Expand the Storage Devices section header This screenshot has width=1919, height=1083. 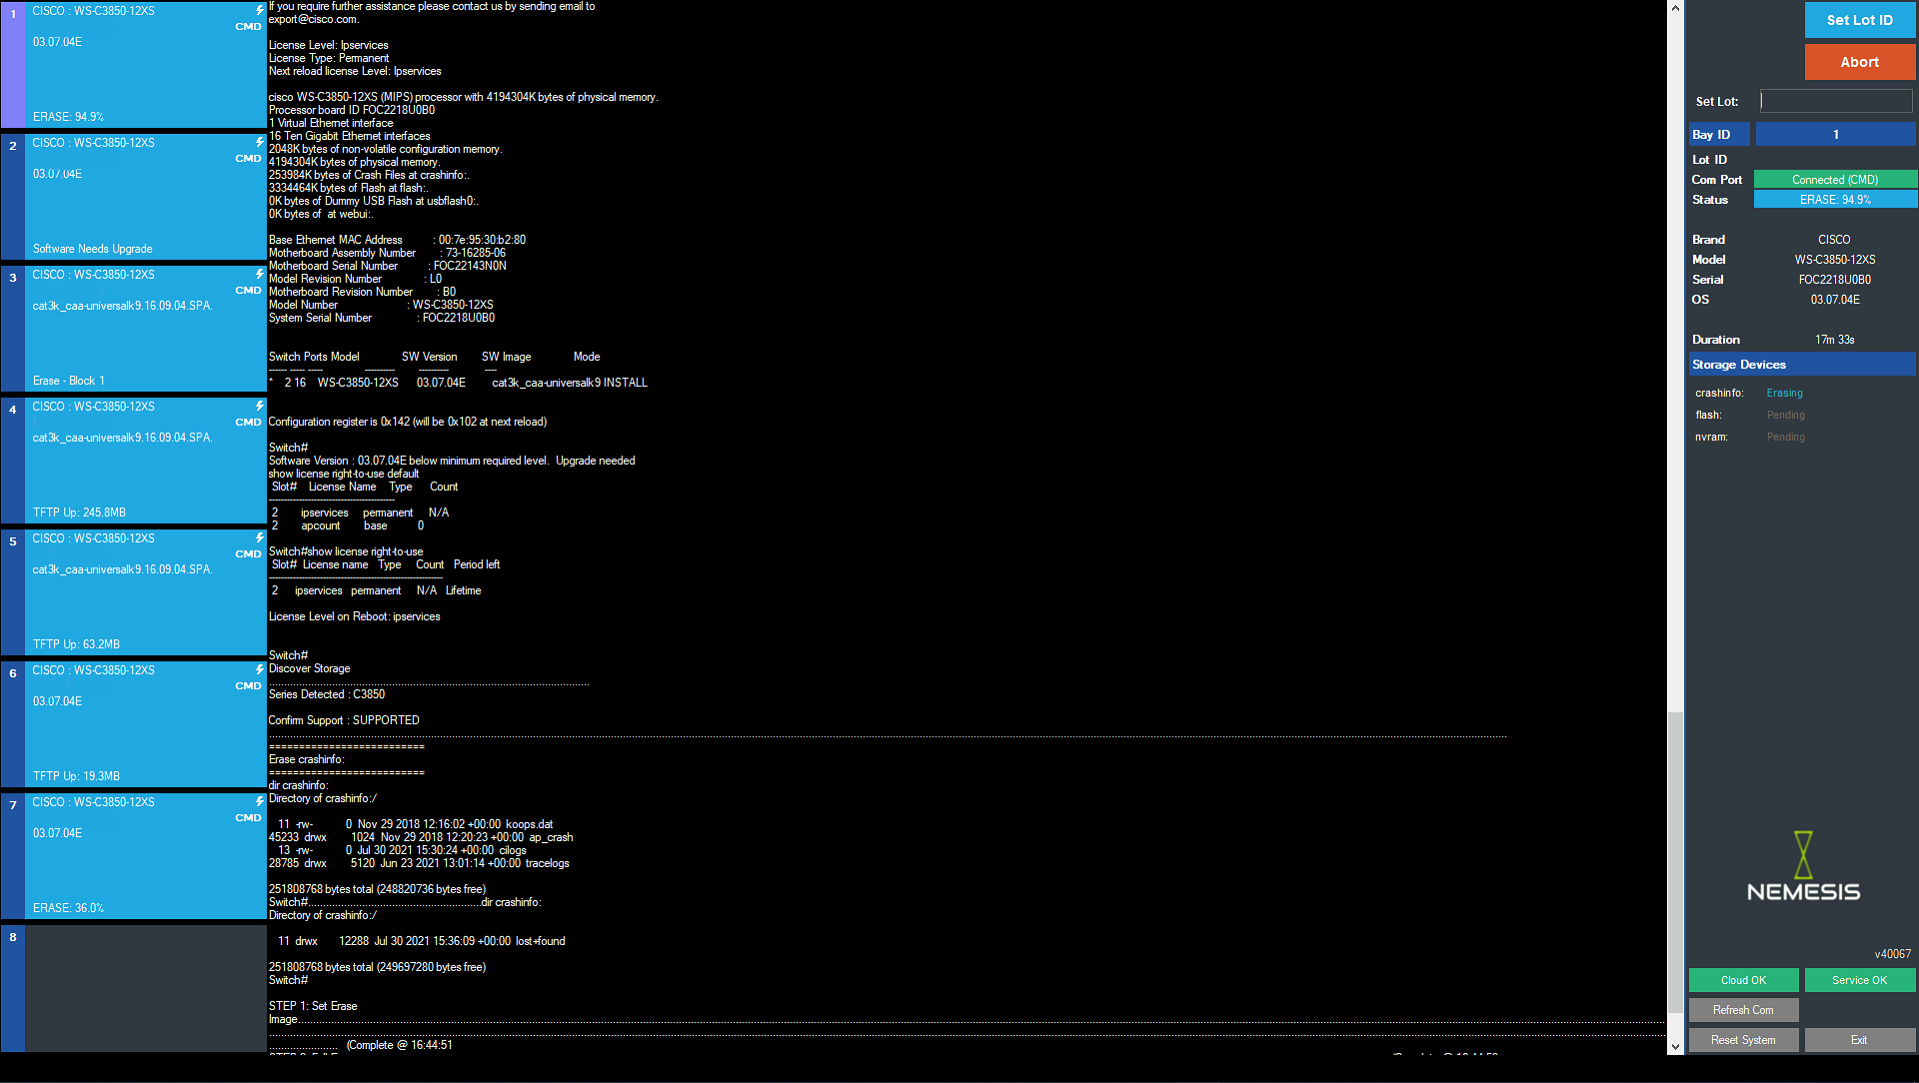click(x=1801, y=364)
